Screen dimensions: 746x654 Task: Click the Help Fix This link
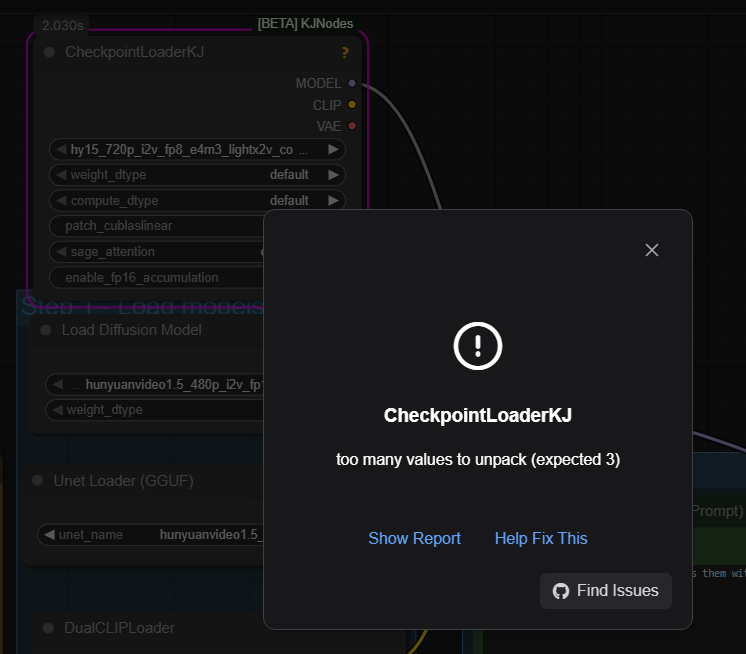point(541,538)
